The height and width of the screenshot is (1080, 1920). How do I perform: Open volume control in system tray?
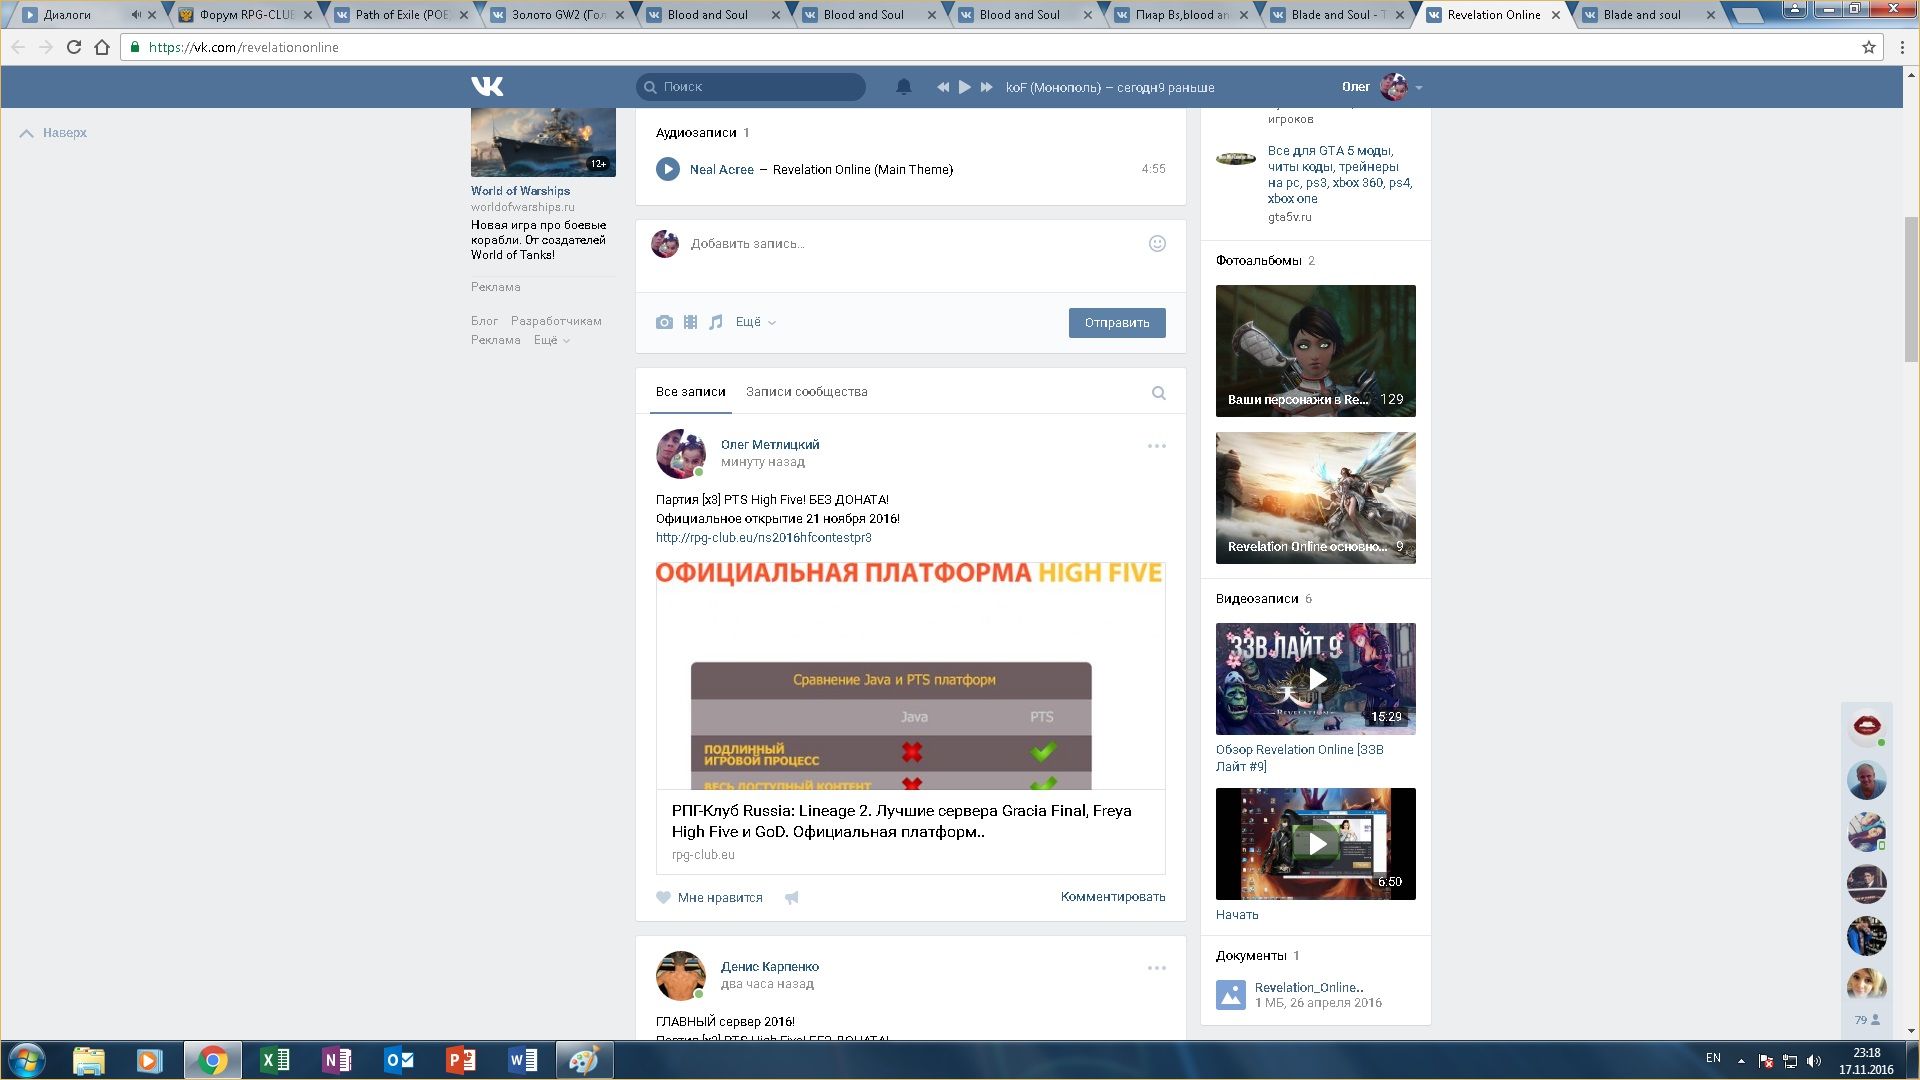(1814, 1061)
